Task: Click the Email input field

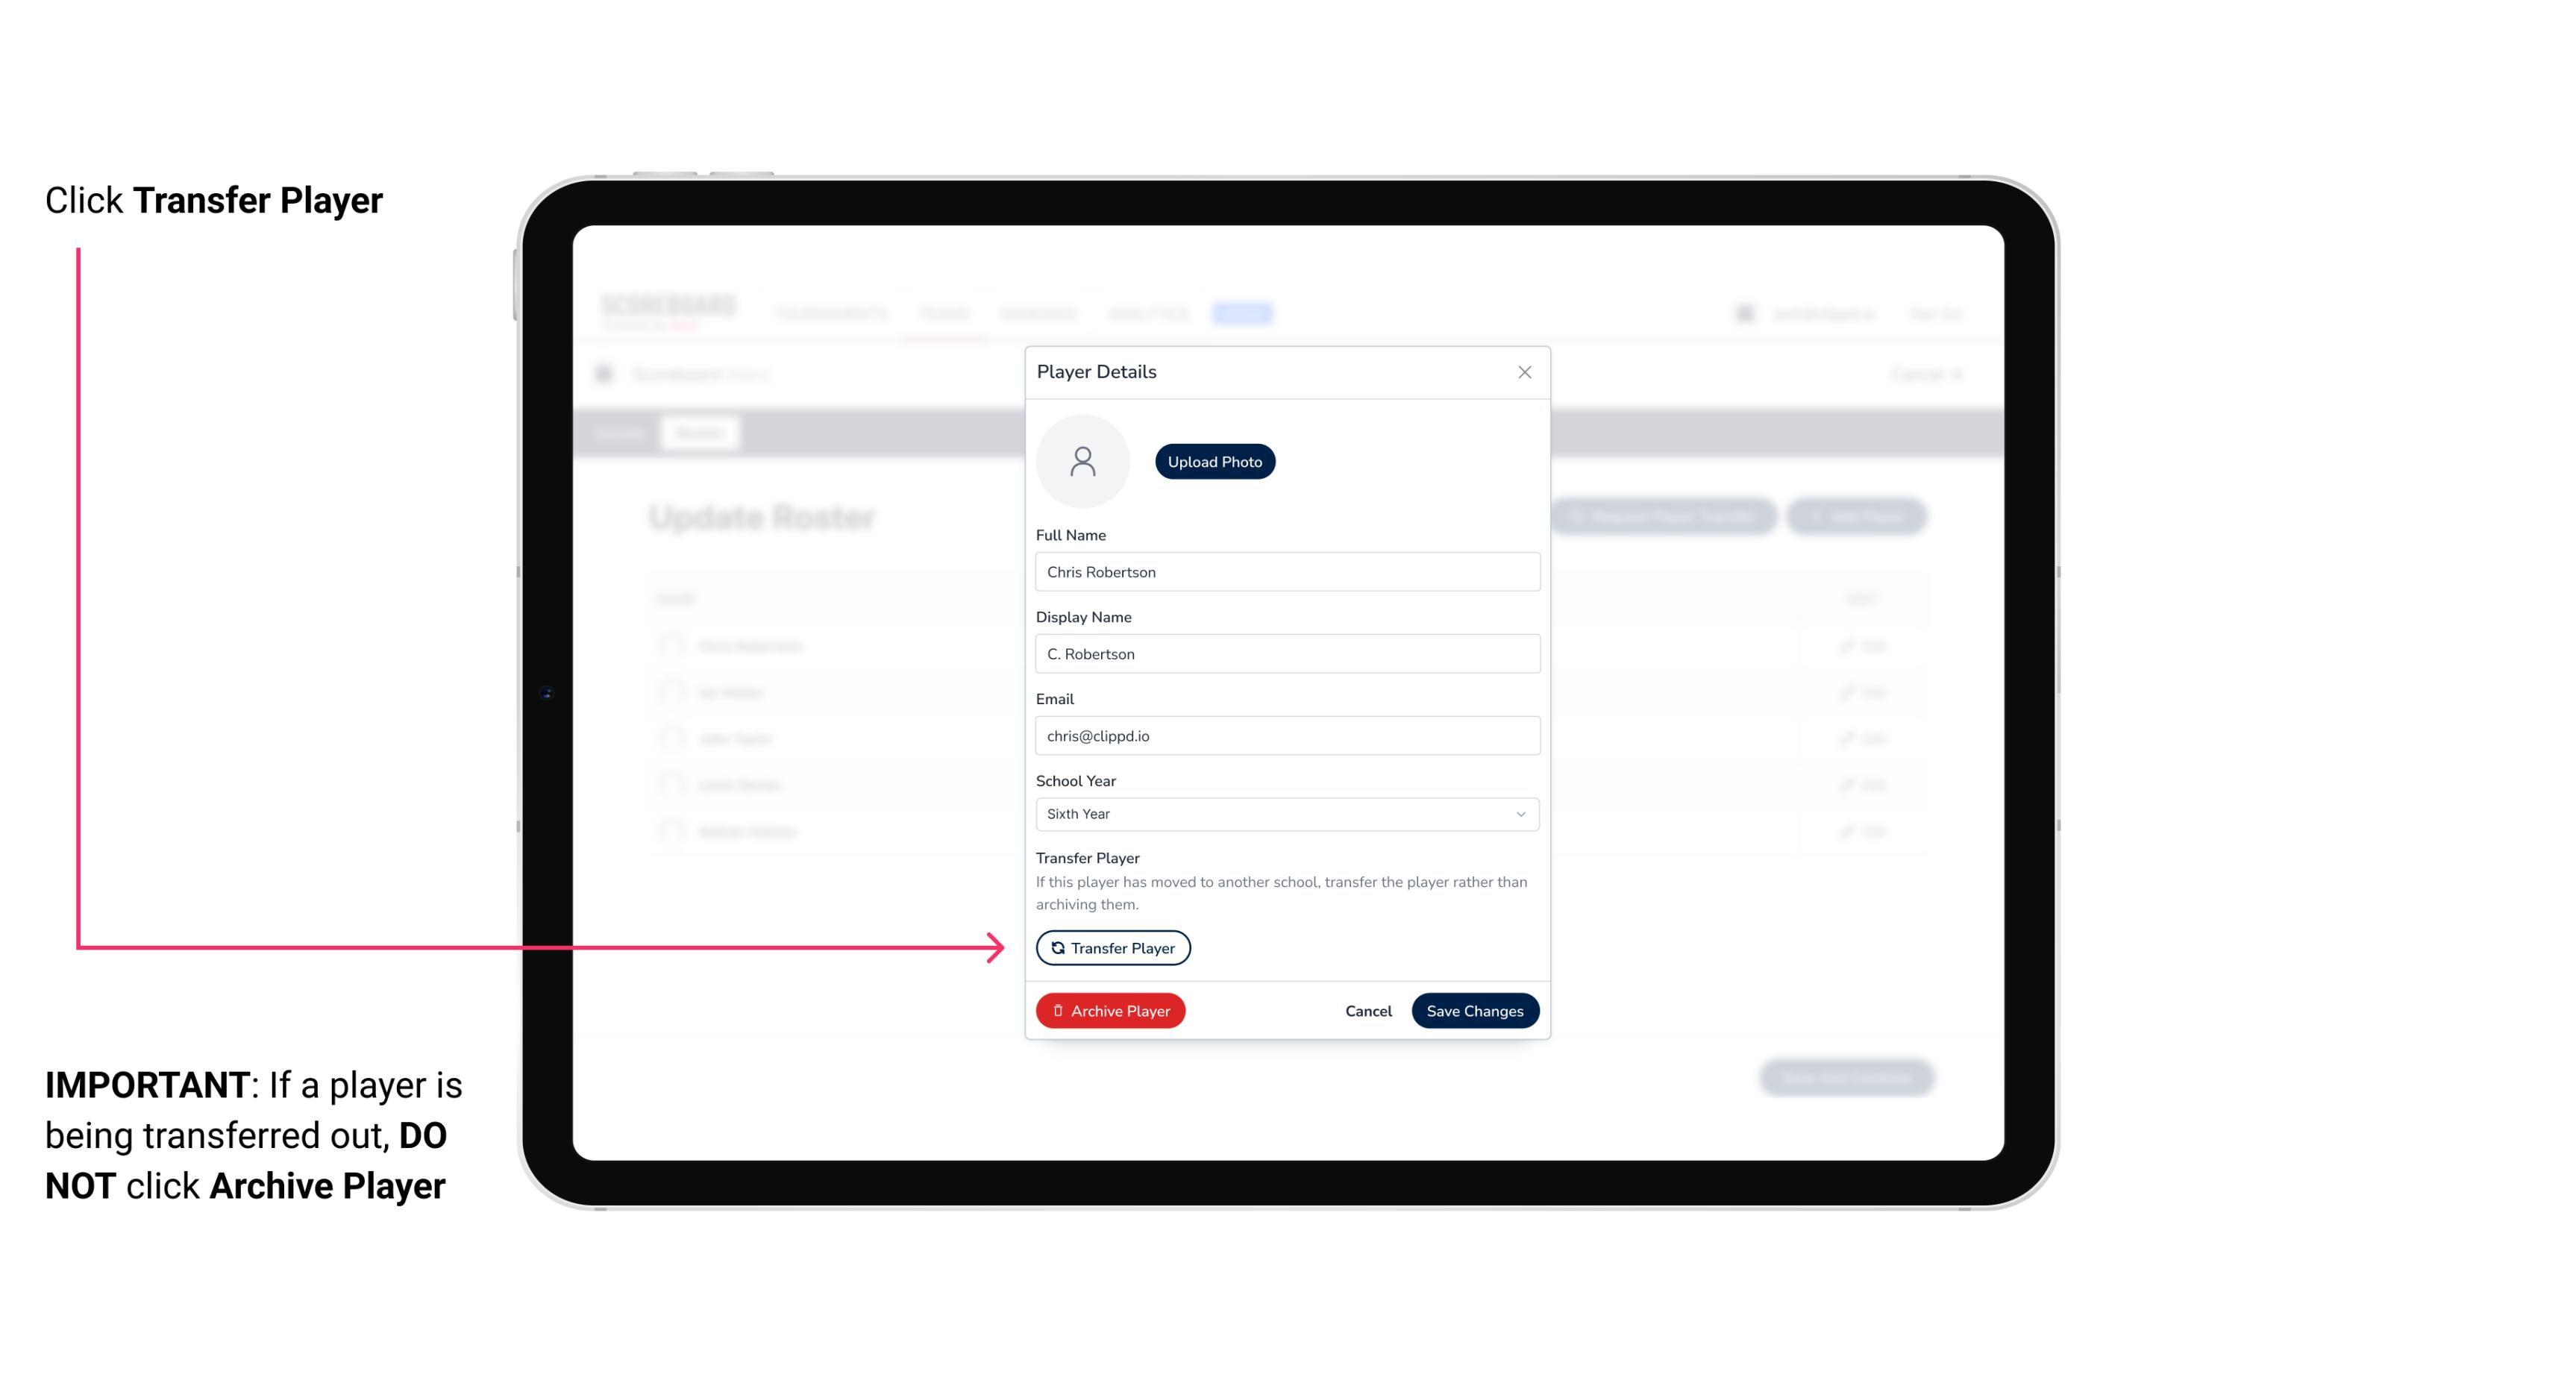Action: tap(1285, 734)
